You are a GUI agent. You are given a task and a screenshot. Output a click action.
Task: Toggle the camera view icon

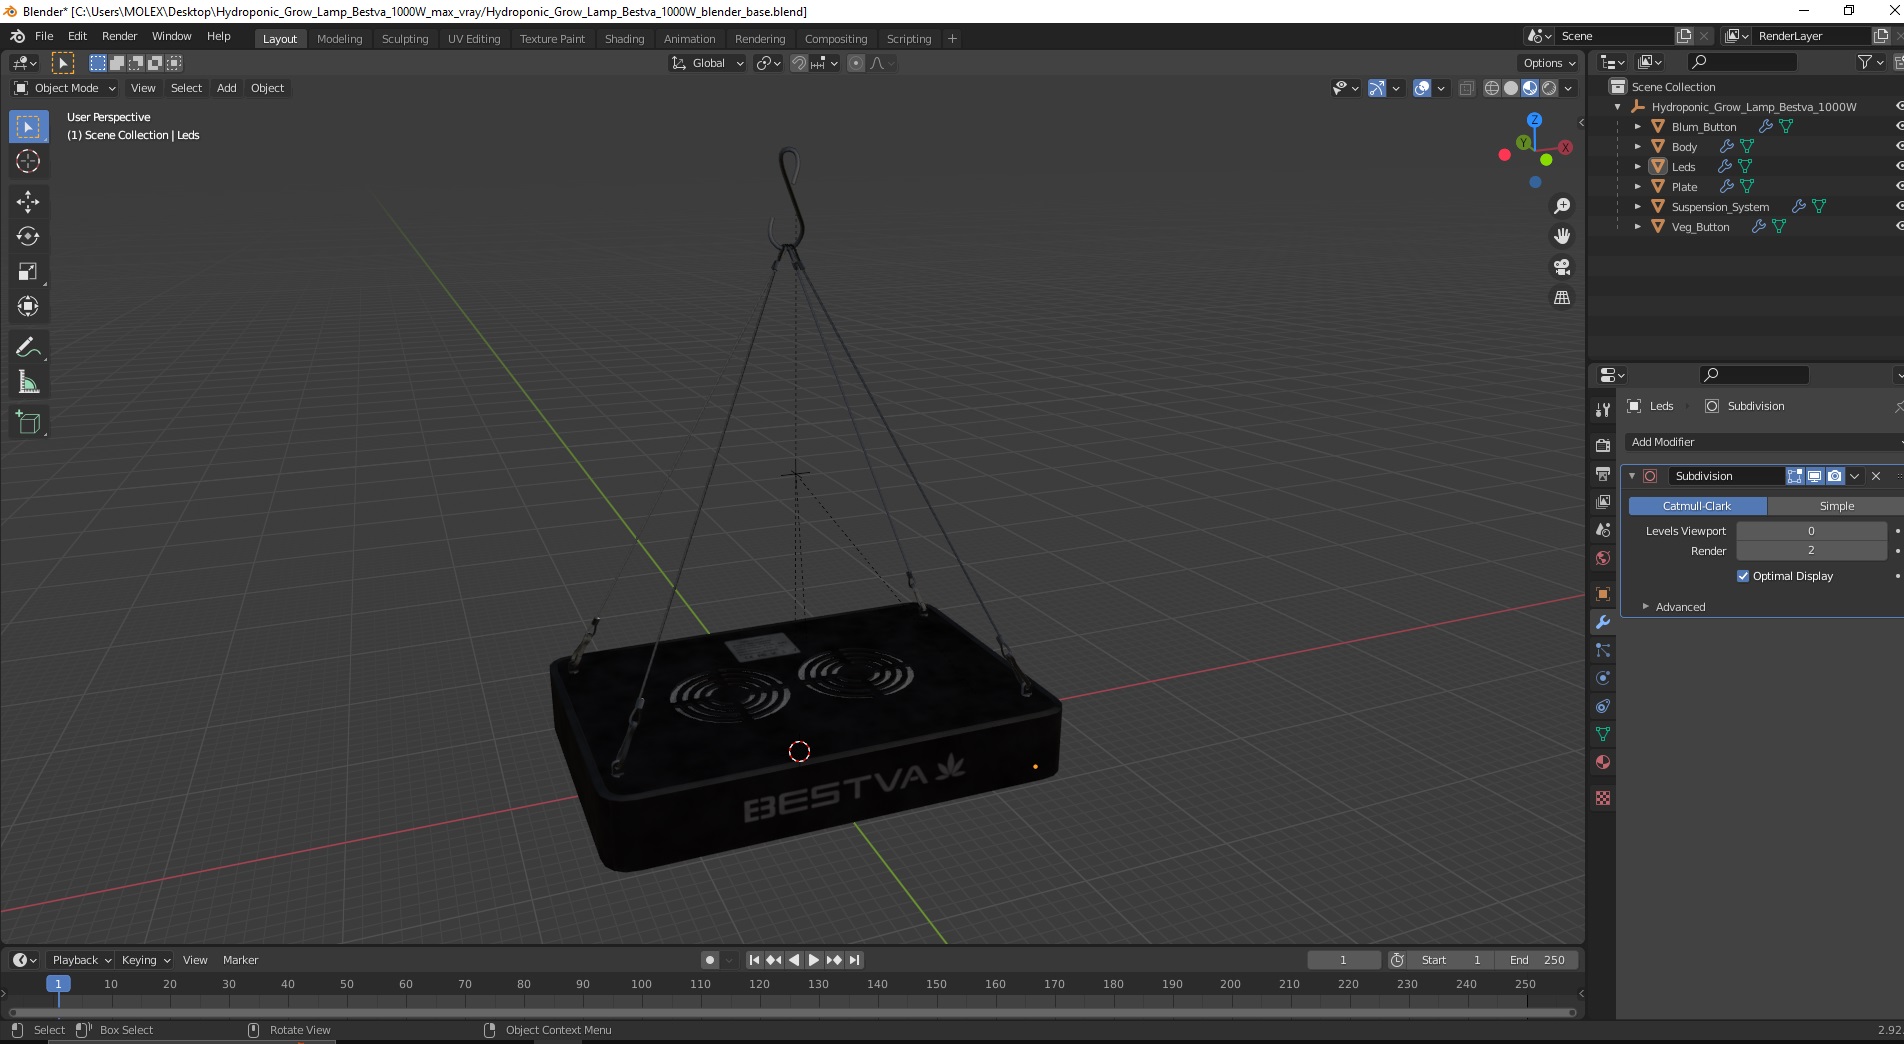point(1562,267)
